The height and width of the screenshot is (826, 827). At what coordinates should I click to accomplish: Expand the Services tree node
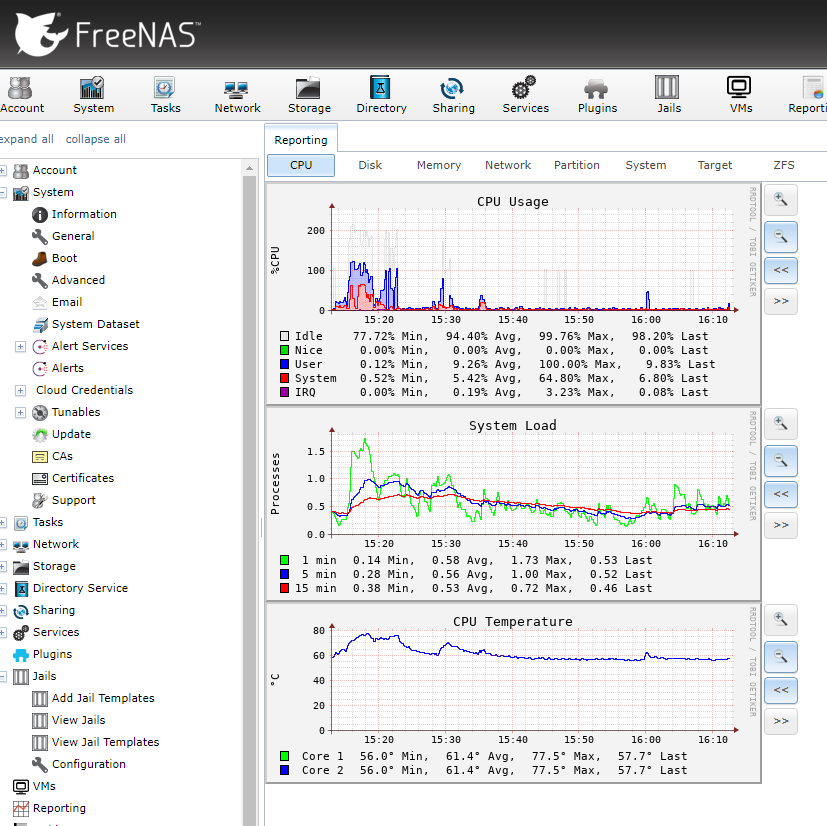3,632
